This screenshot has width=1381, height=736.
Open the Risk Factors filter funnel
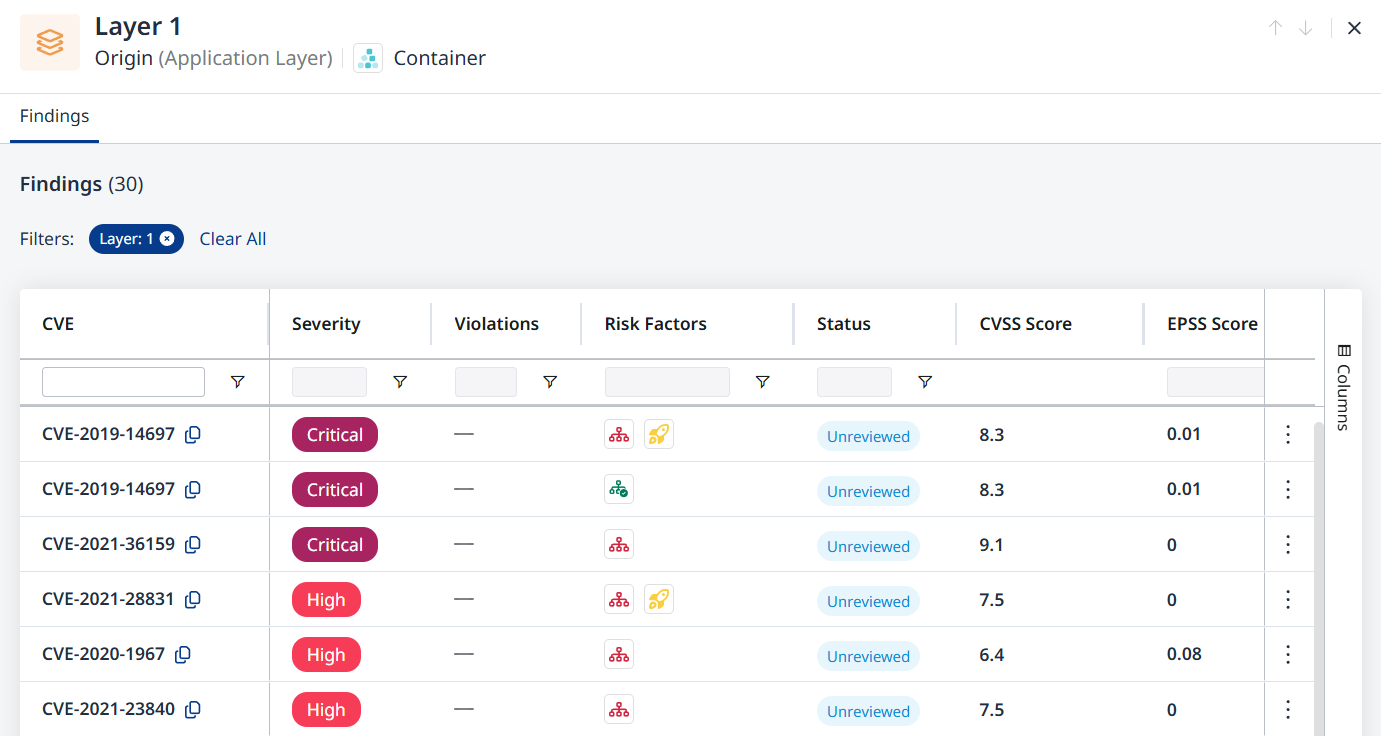762,382
